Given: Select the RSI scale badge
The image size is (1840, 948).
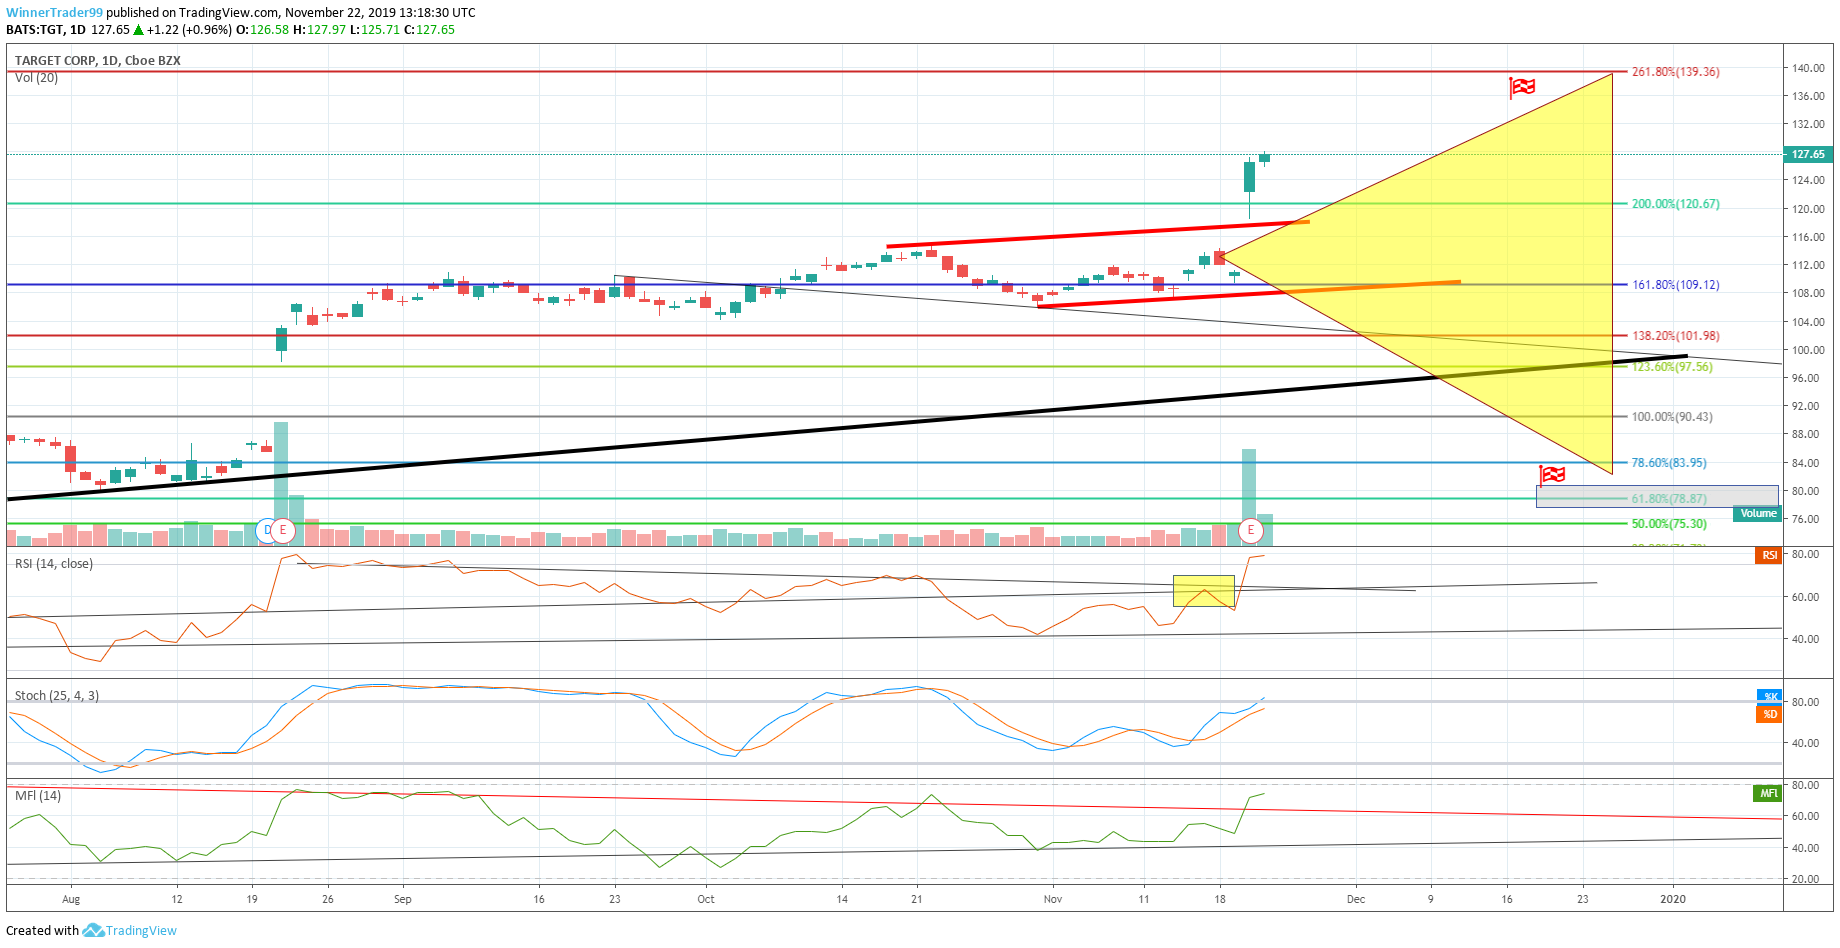Looking at the screenshot, I should pyautogui.click(x=1769, y=555).
